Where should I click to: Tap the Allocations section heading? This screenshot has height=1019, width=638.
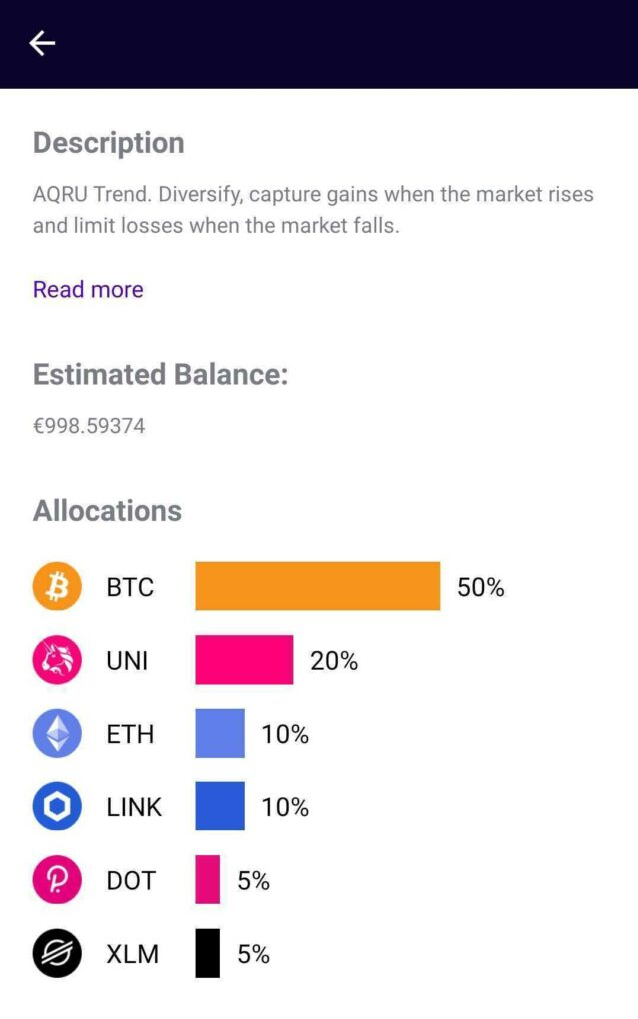(x=107, y=511)
